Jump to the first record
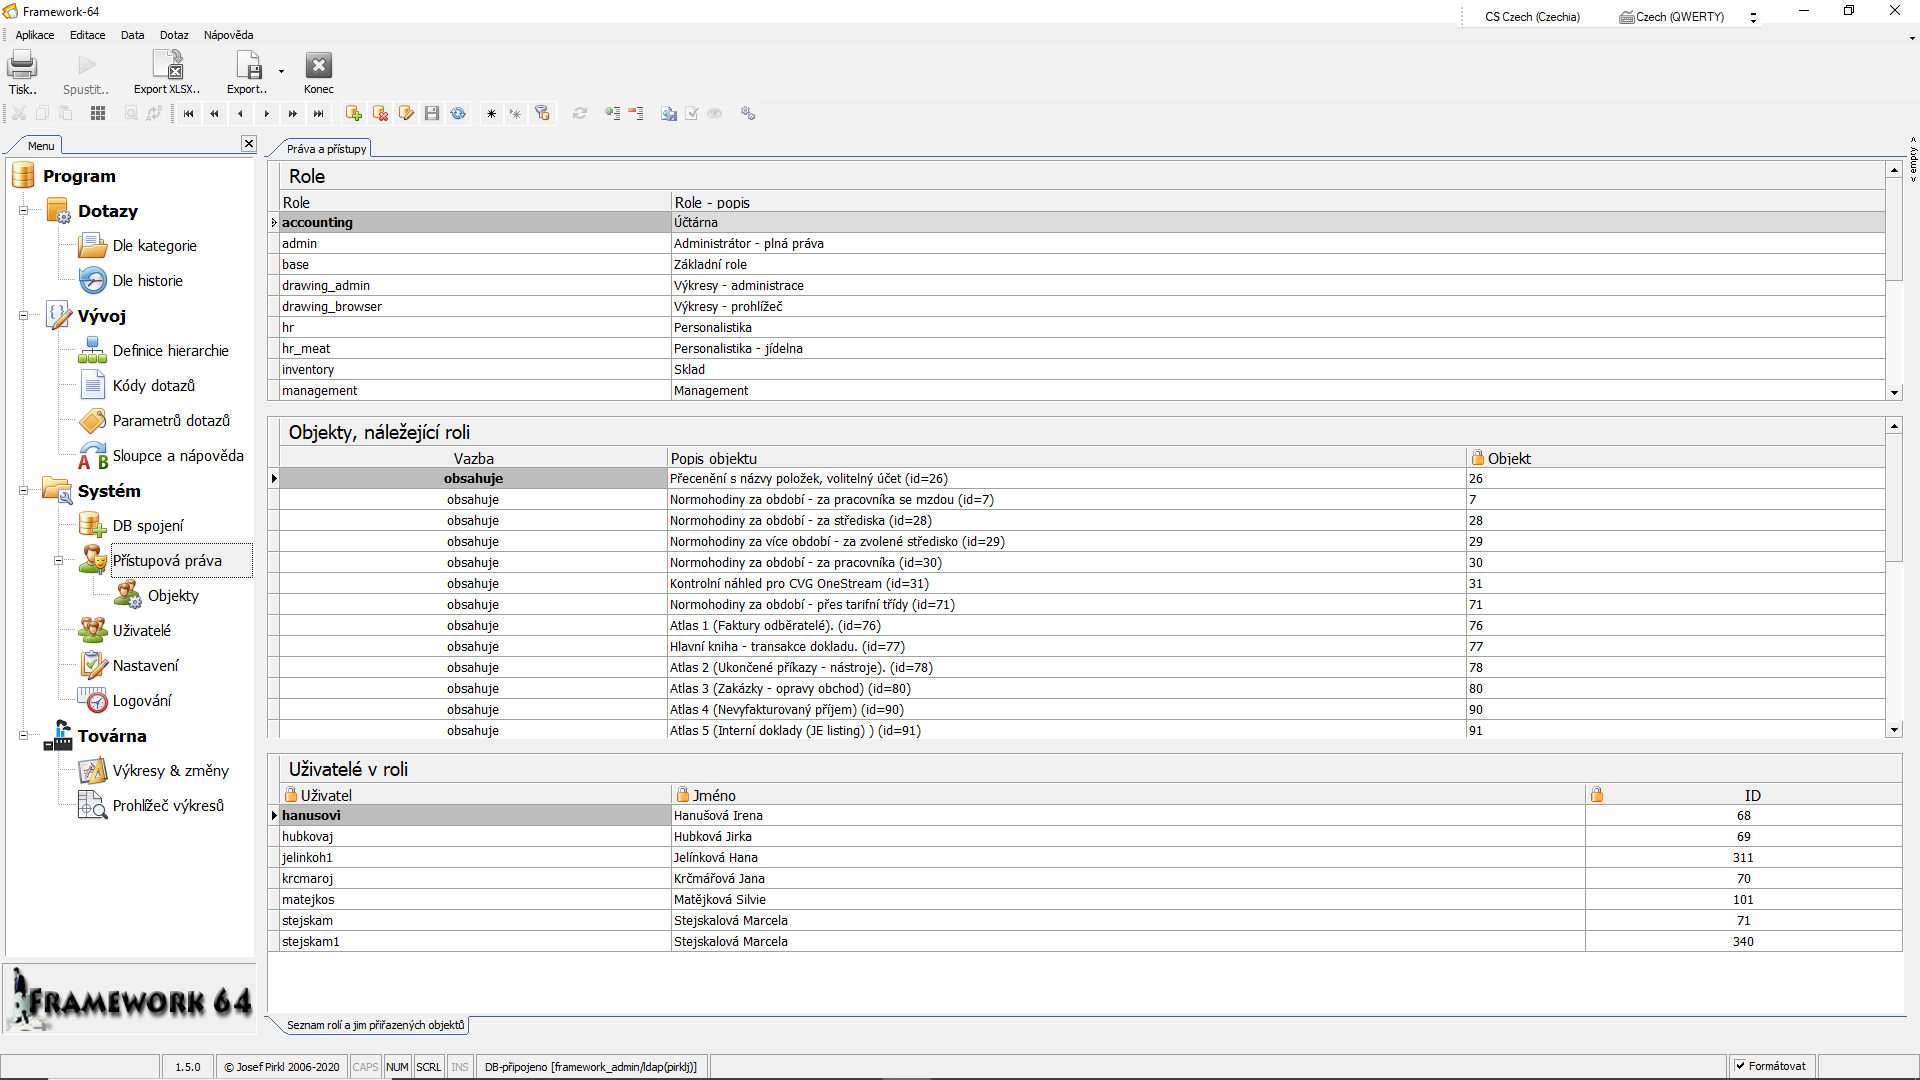Screen dimensions: 1920x1080 (188, 114)
